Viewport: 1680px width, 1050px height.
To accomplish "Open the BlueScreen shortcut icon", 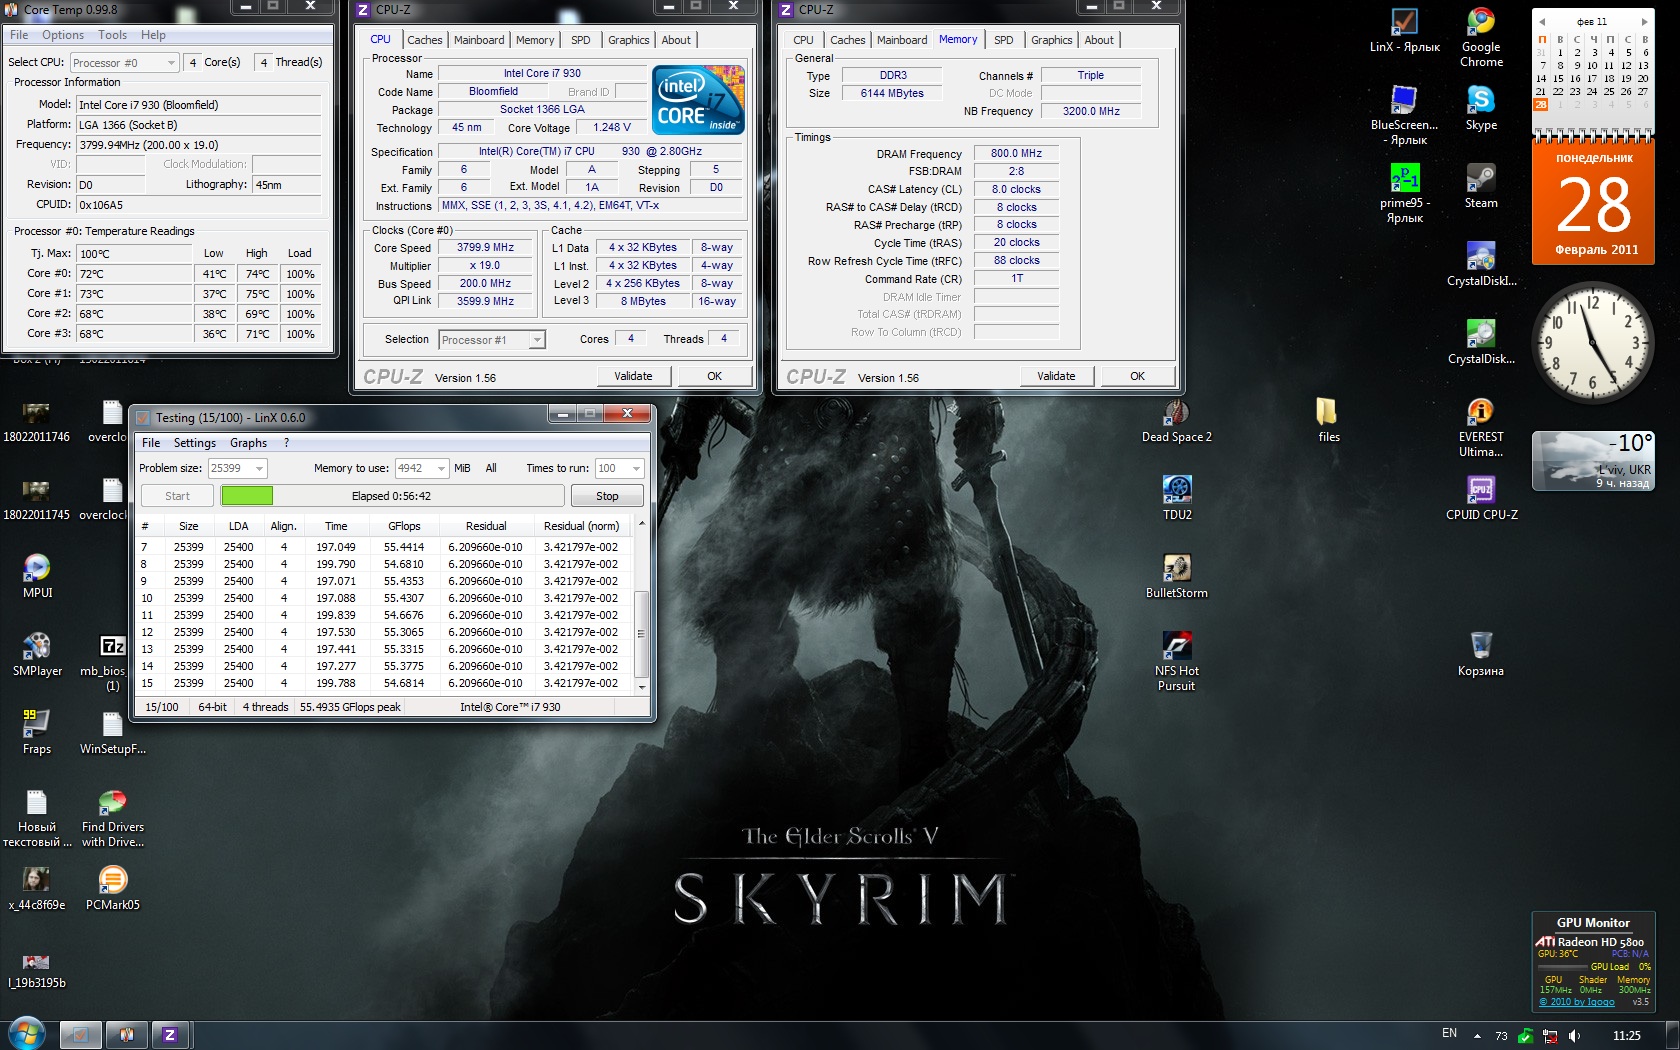I will pyautogui.click(x=1404, y=115).
